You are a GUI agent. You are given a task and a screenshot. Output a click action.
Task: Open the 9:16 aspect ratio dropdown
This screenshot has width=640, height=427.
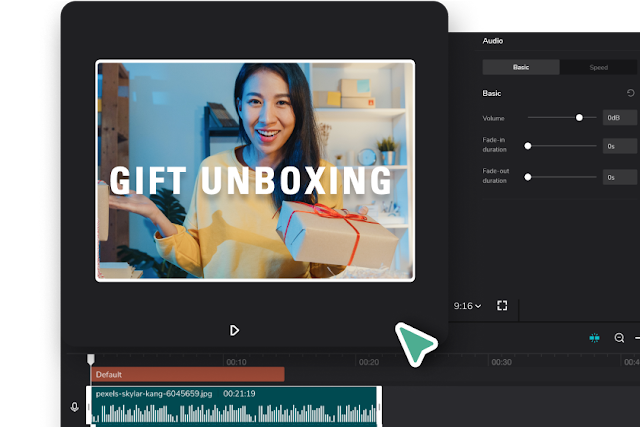[467, 305]
